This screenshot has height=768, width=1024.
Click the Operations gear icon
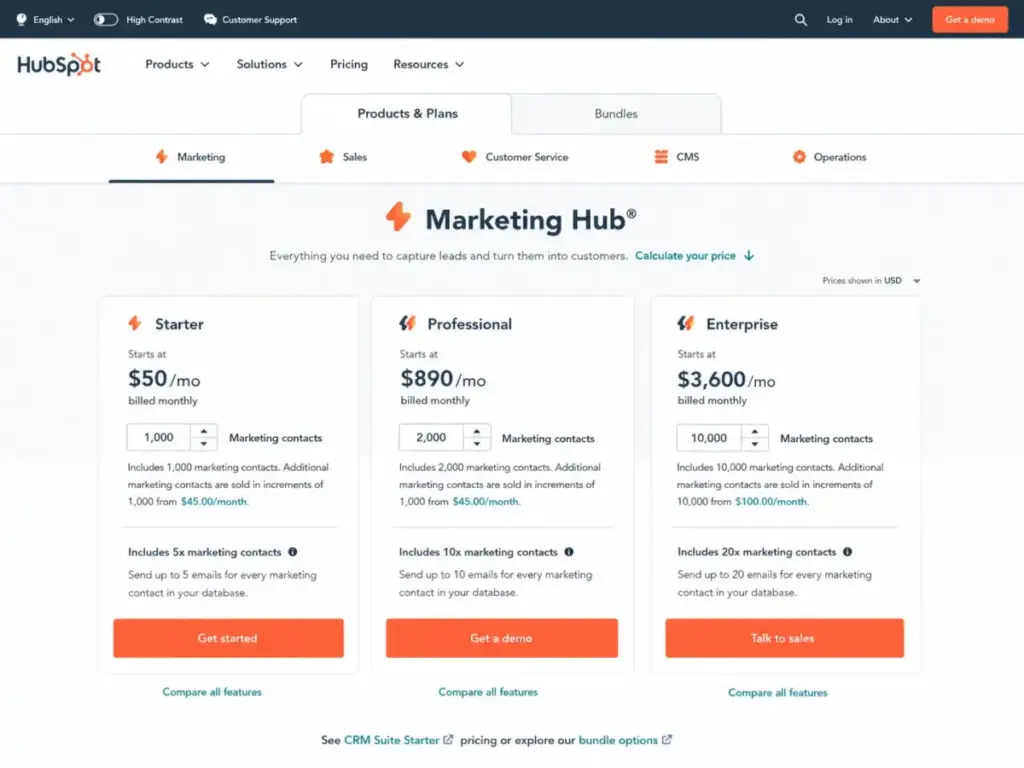click(x=799, y=157)
